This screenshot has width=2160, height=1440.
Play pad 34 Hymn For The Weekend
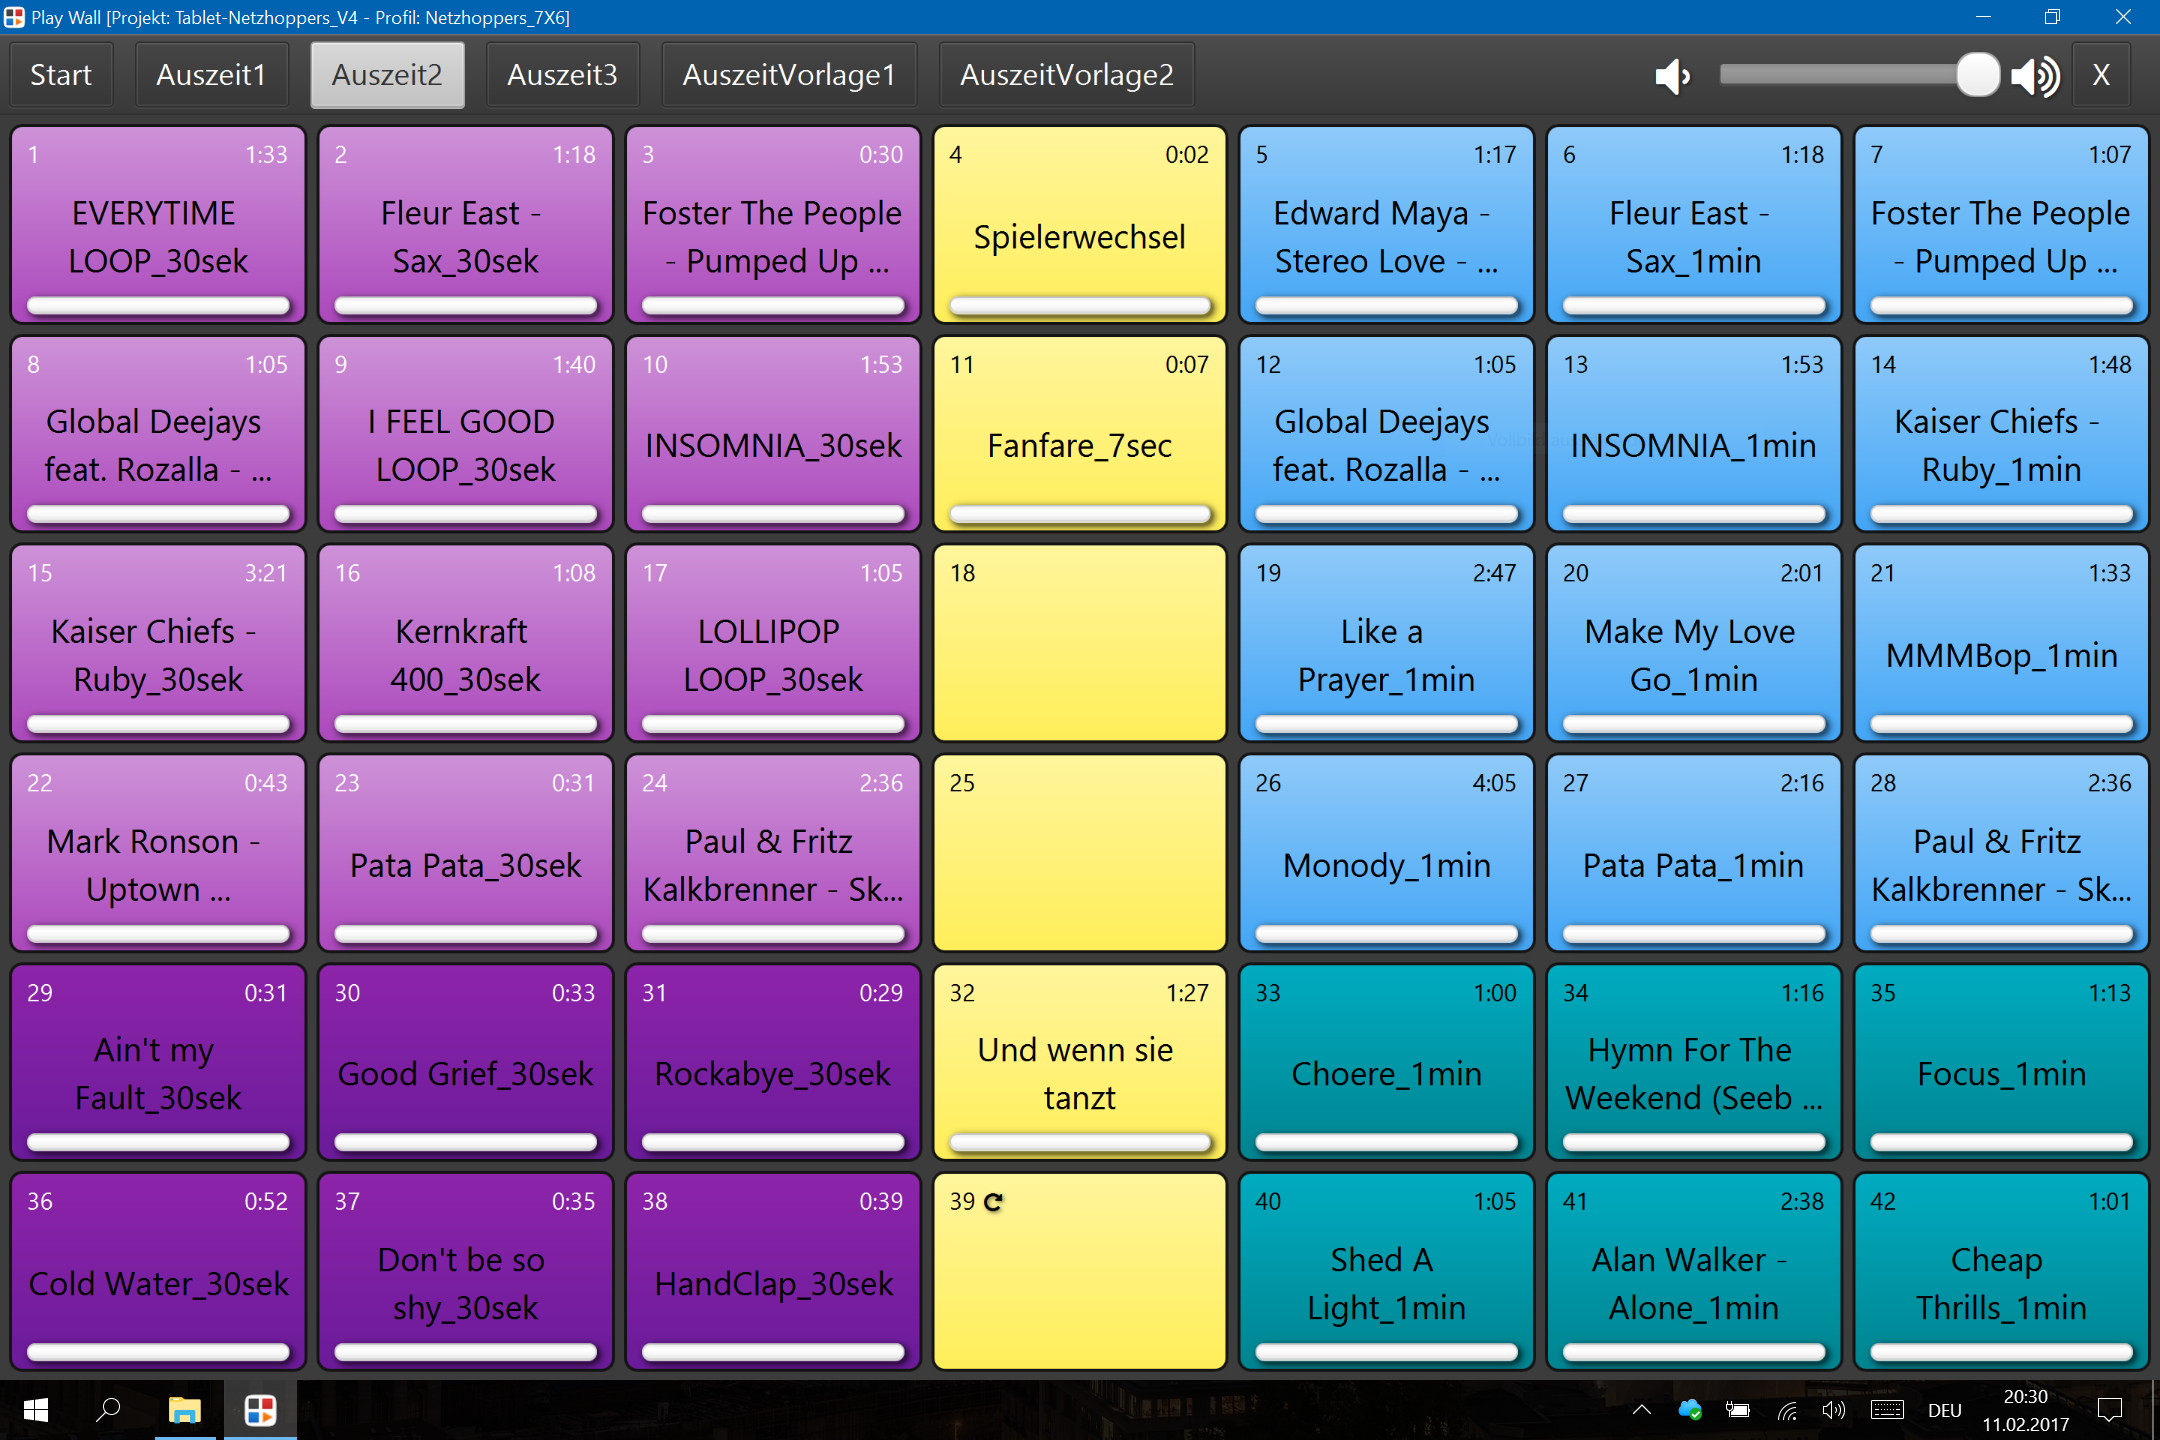point(1693,1062)
